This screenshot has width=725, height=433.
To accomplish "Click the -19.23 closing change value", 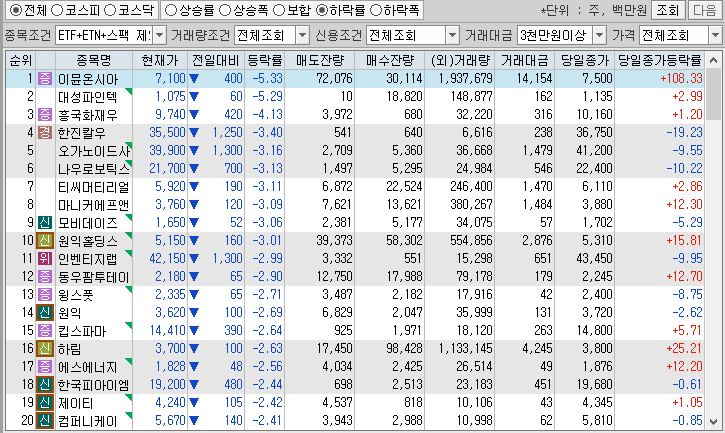I will point(684,133).
